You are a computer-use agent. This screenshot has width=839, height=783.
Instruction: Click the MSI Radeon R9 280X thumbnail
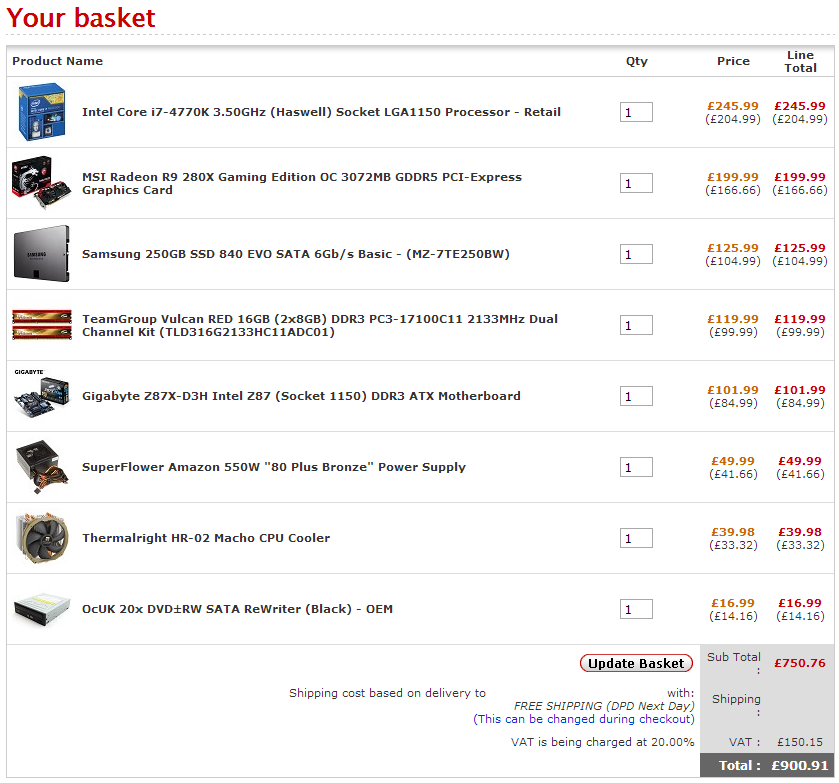tap(42, 183)
